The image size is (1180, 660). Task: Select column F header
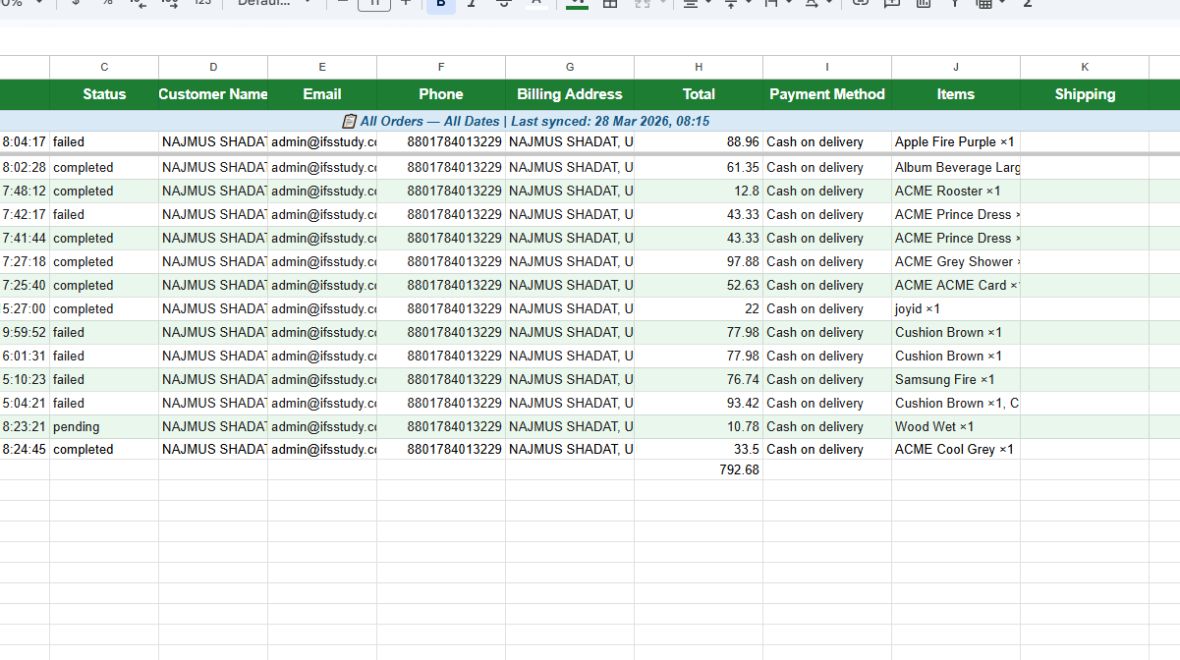pyautogui.click(x=441, y=67)
